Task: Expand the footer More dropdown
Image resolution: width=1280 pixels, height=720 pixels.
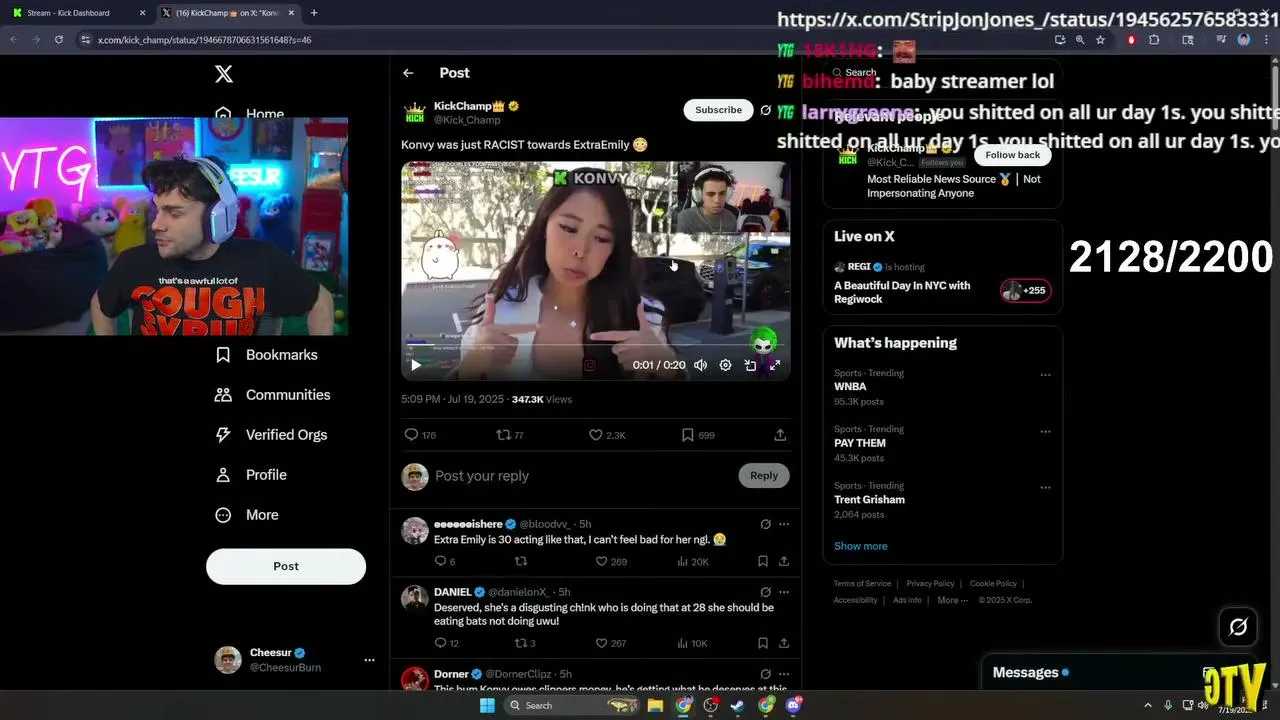Action: (x=952, y=600)
